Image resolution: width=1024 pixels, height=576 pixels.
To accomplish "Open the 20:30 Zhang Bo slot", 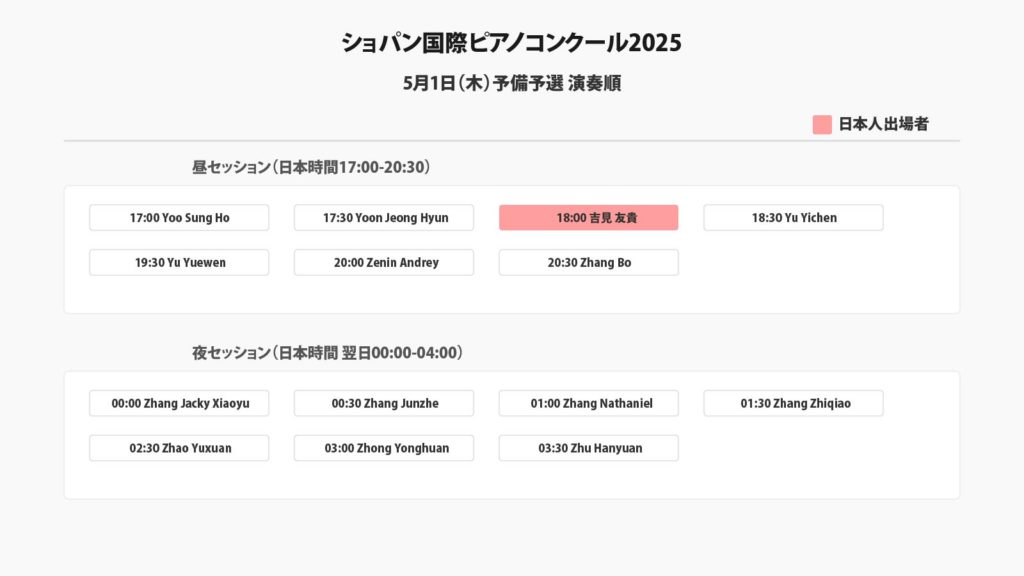I will coord(588,263).
